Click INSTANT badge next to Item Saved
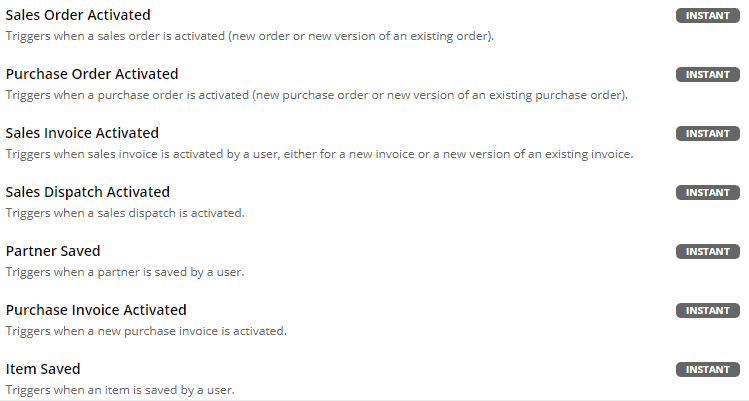The width and height of the screenshot is (749, 401). 707,369
